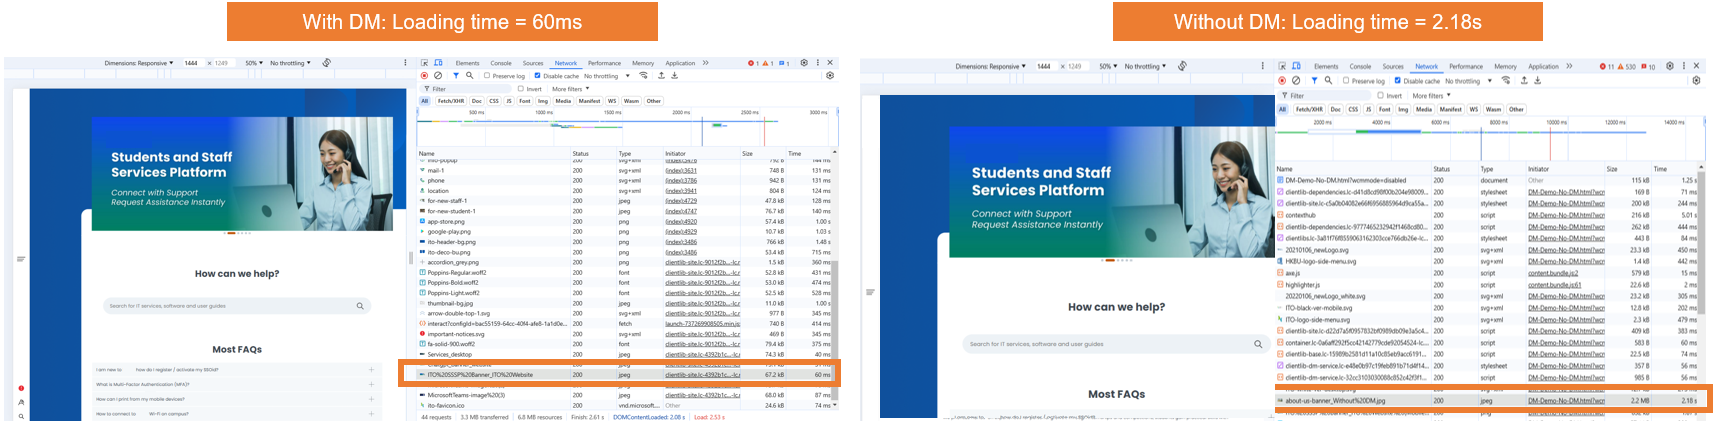Uncheck Disable cache in left DevTools
The image size is (1718, 424).
537,75
